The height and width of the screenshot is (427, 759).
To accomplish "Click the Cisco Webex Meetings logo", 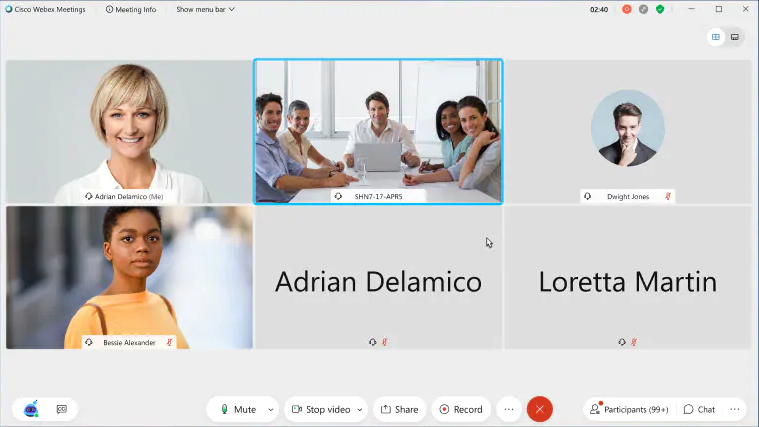I will point(9,9).
